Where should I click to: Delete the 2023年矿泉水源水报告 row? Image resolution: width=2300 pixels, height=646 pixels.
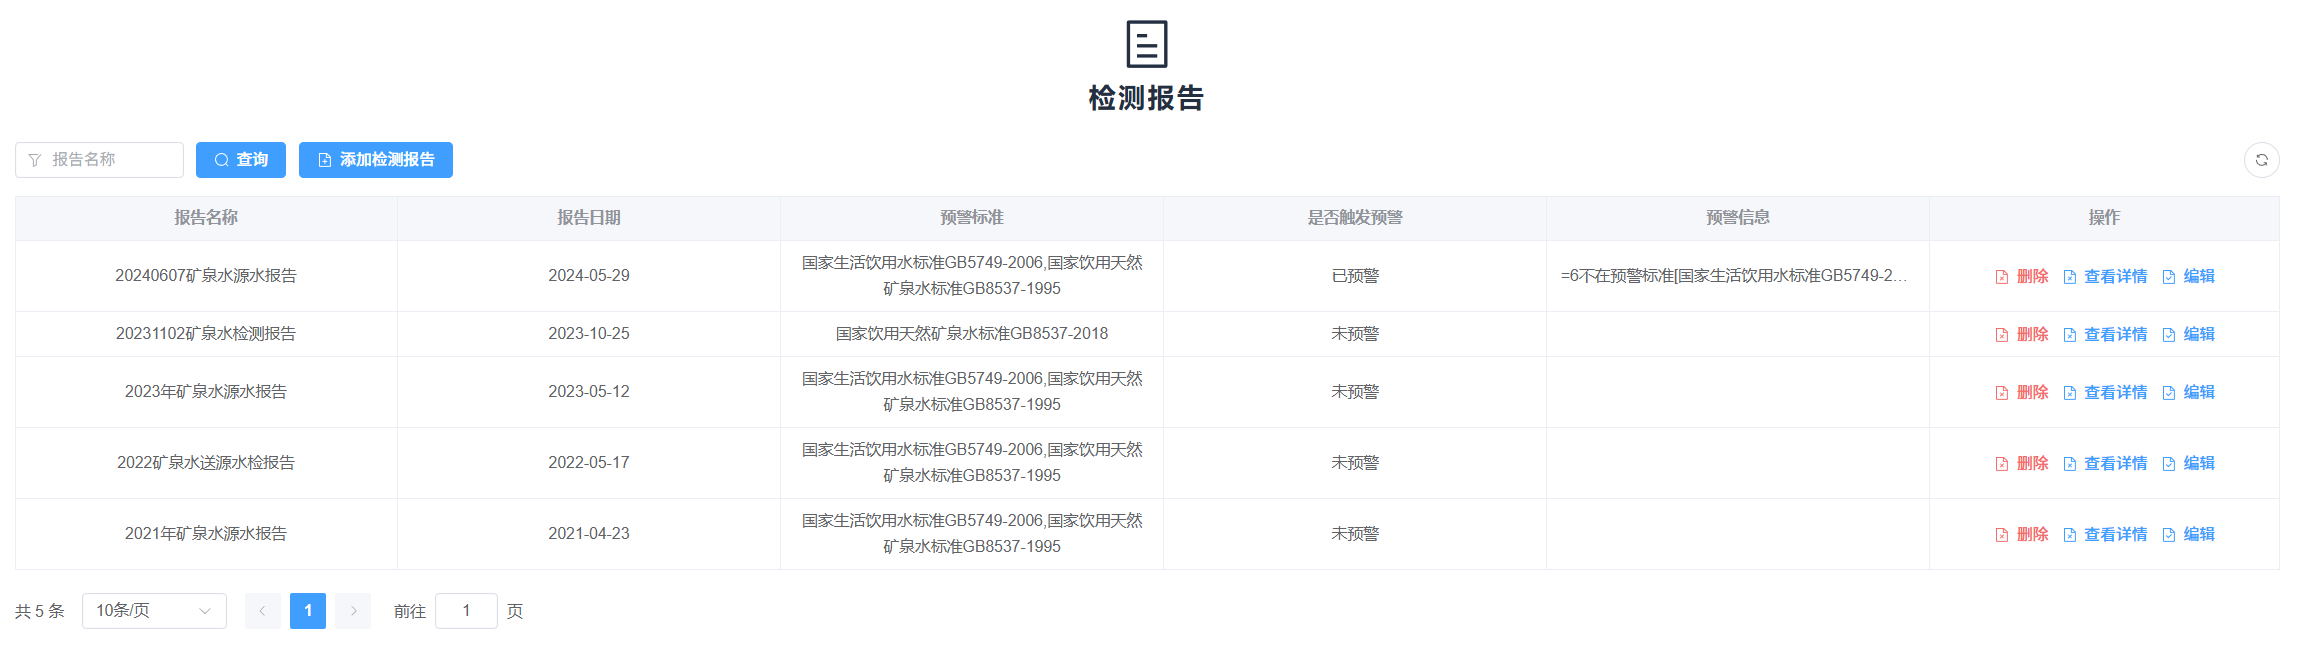click(x=2022, y=392)
